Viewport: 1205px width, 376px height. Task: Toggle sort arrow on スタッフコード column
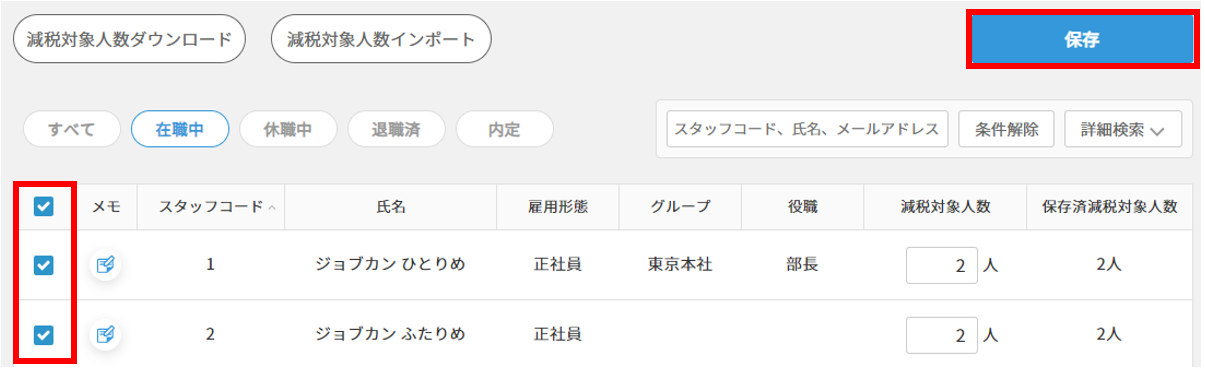pos(272,208)
